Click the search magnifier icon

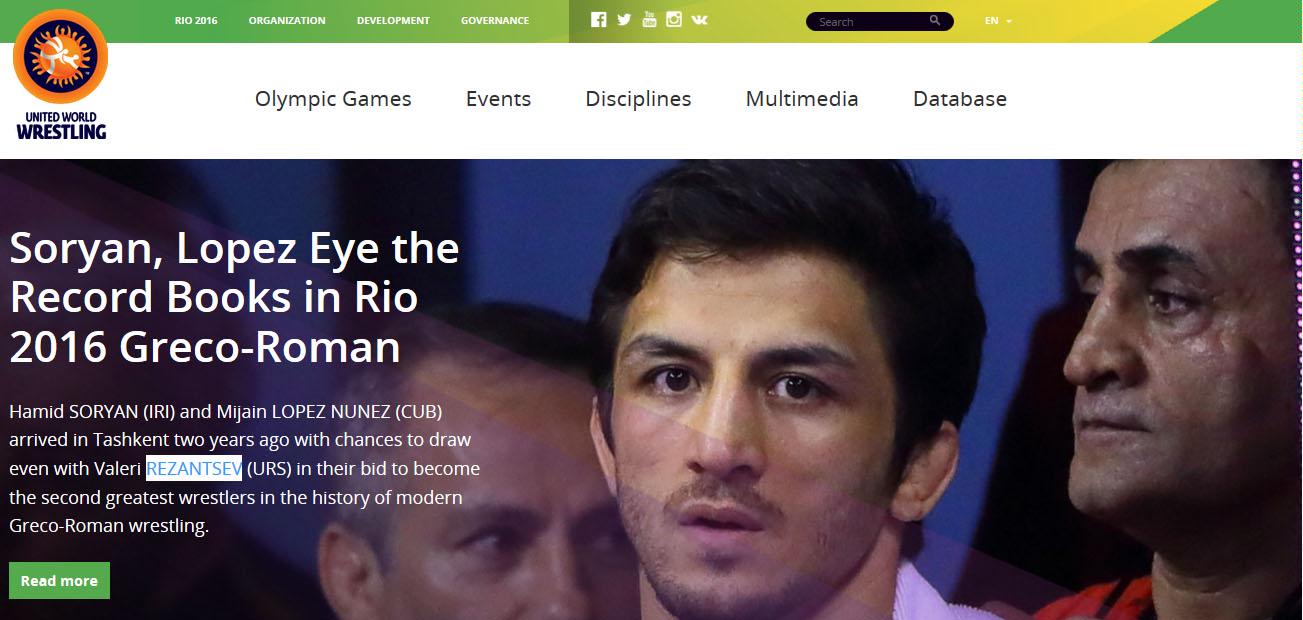pyautogui.click(x=935, y=20)
